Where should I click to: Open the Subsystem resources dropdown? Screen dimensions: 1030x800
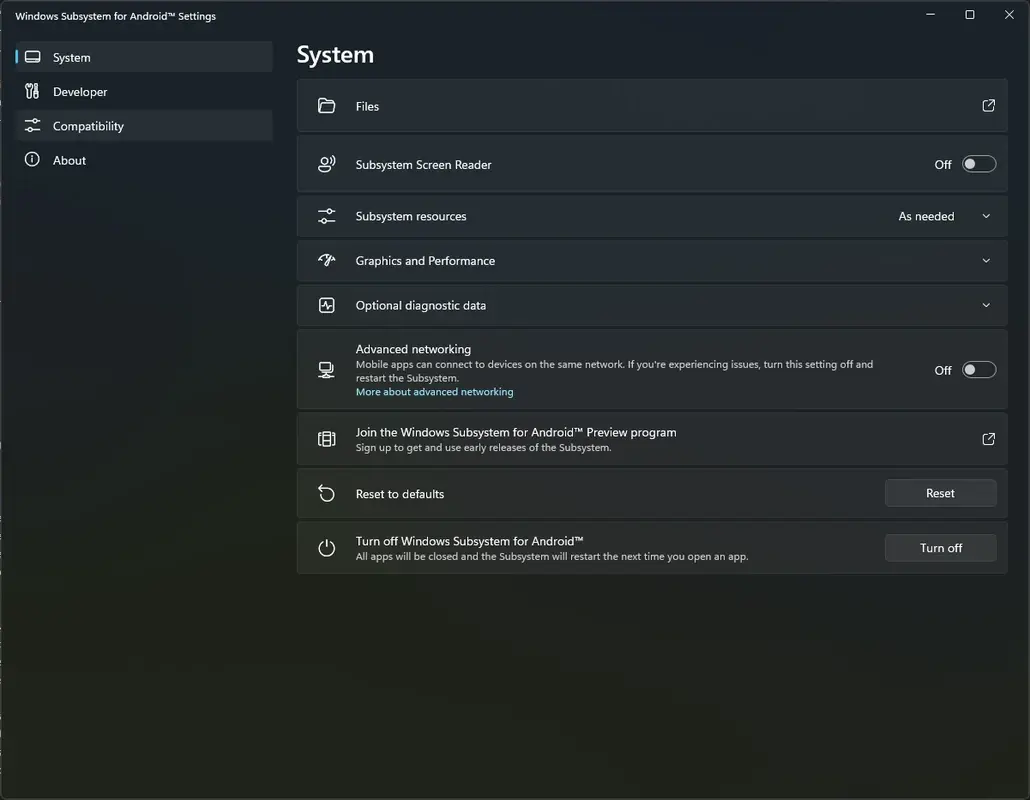(985, 215)
